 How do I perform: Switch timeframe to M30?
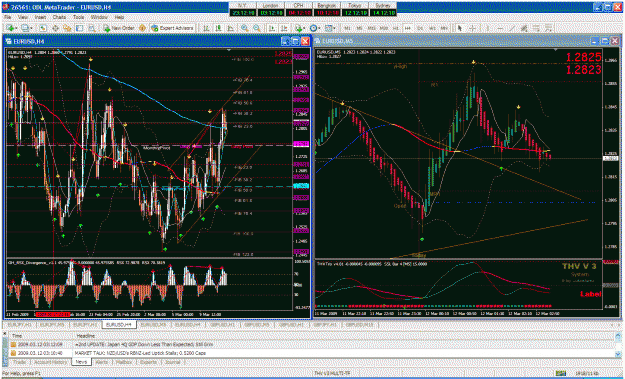click(384, 28)
